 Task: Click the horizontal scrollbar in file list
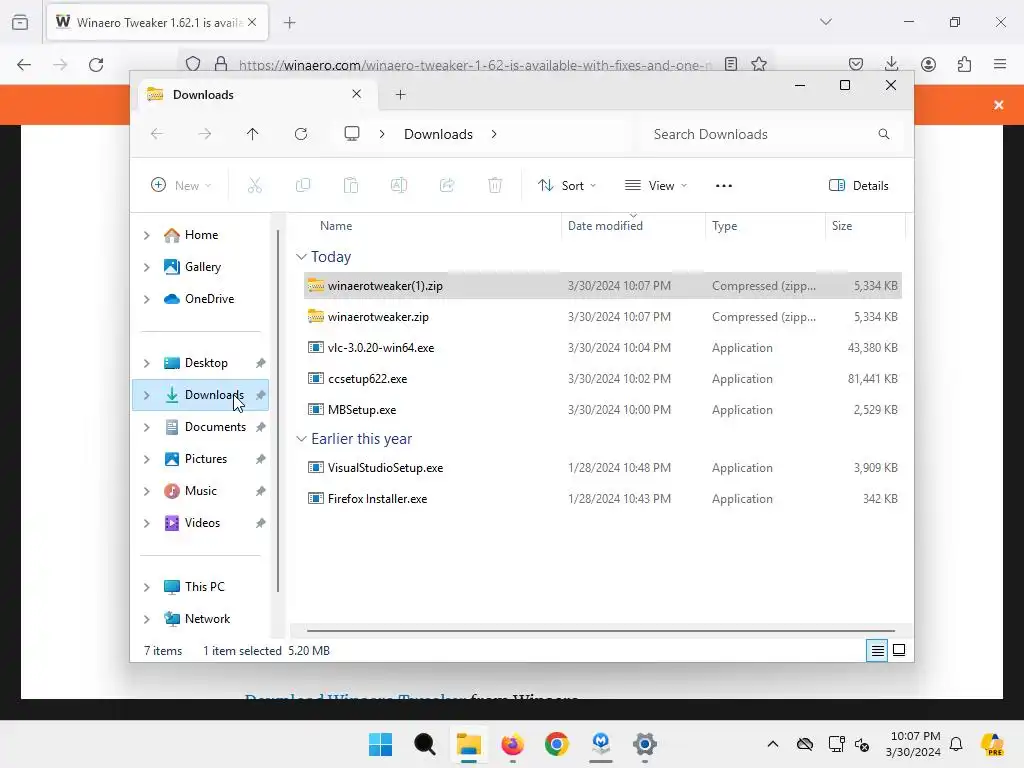click(601, 631)
